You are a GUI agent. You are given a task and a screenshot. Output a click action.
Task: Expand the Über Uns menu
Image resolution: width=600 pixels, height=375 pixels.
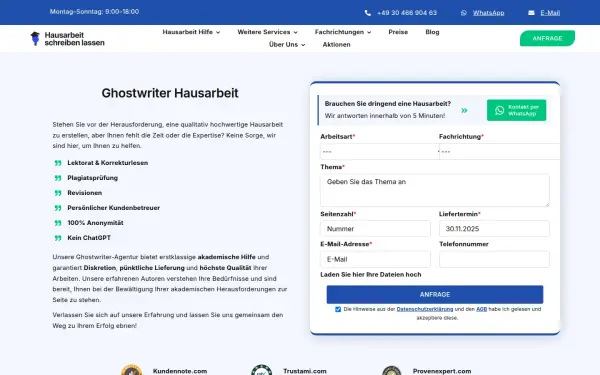click(287, 45)
